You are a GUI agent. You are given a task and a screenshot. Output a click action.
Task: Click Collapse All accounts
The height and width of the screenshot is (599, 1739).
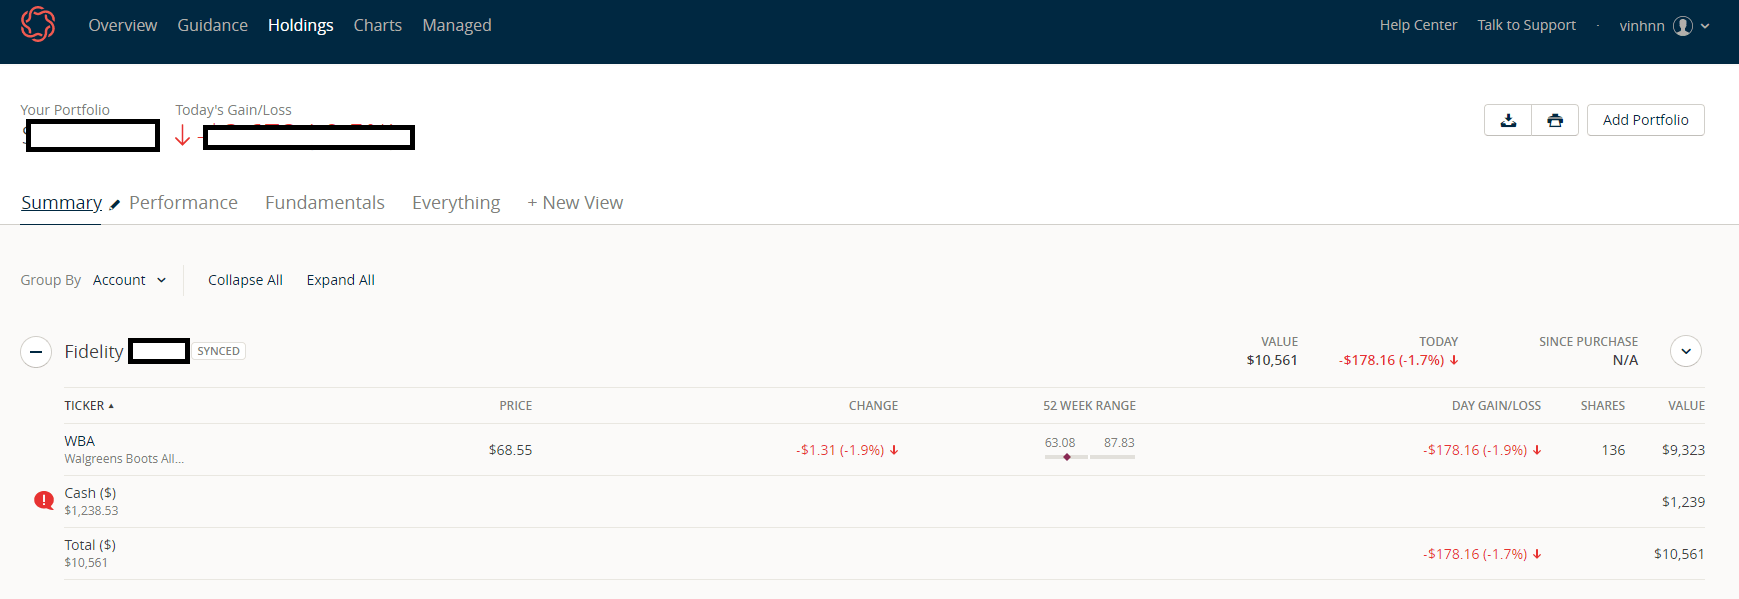(x=245, y=280)
